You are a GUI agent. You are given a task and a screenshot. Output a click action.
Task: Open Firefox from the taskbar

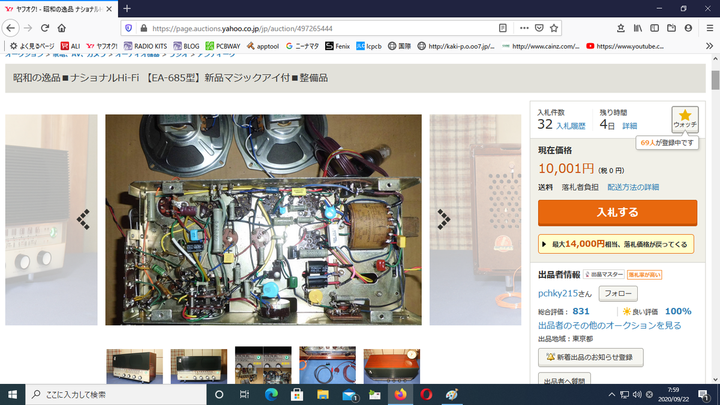[400, 394]
